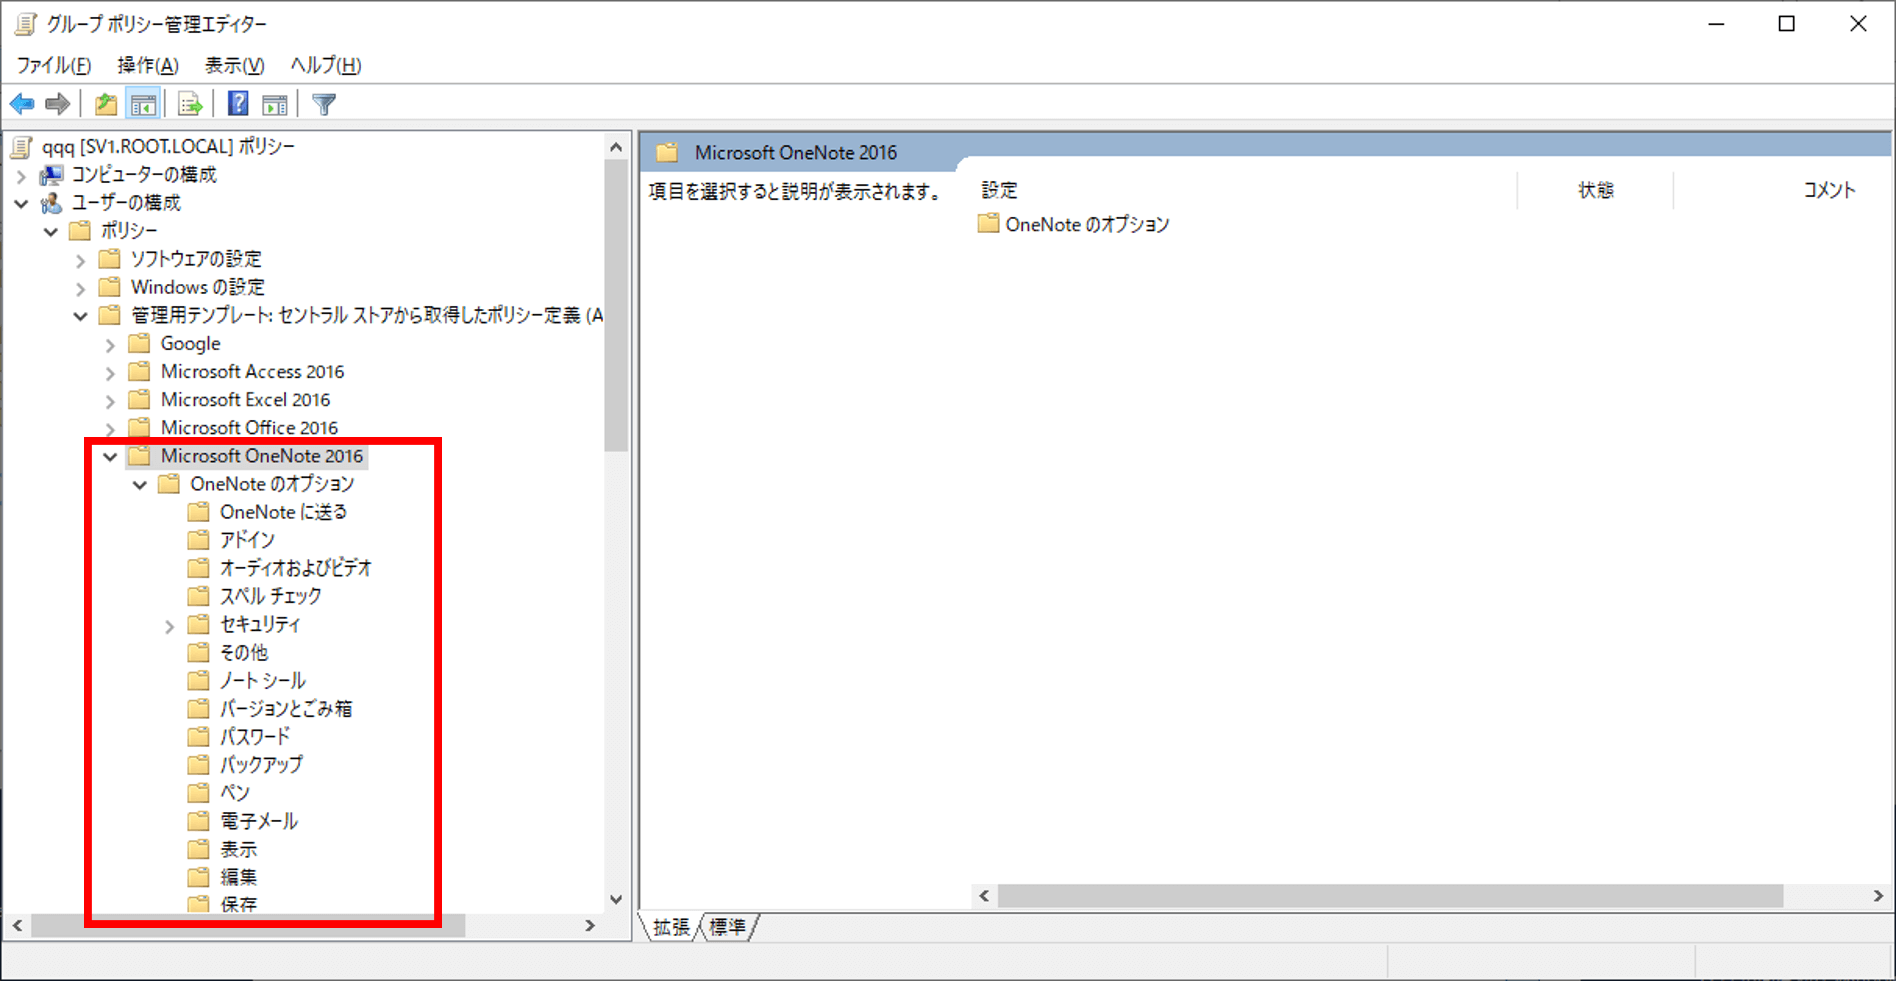Click the Back arrow toolbar icon
Viewport: 1896px width, 981px height.
pos(22,104)
